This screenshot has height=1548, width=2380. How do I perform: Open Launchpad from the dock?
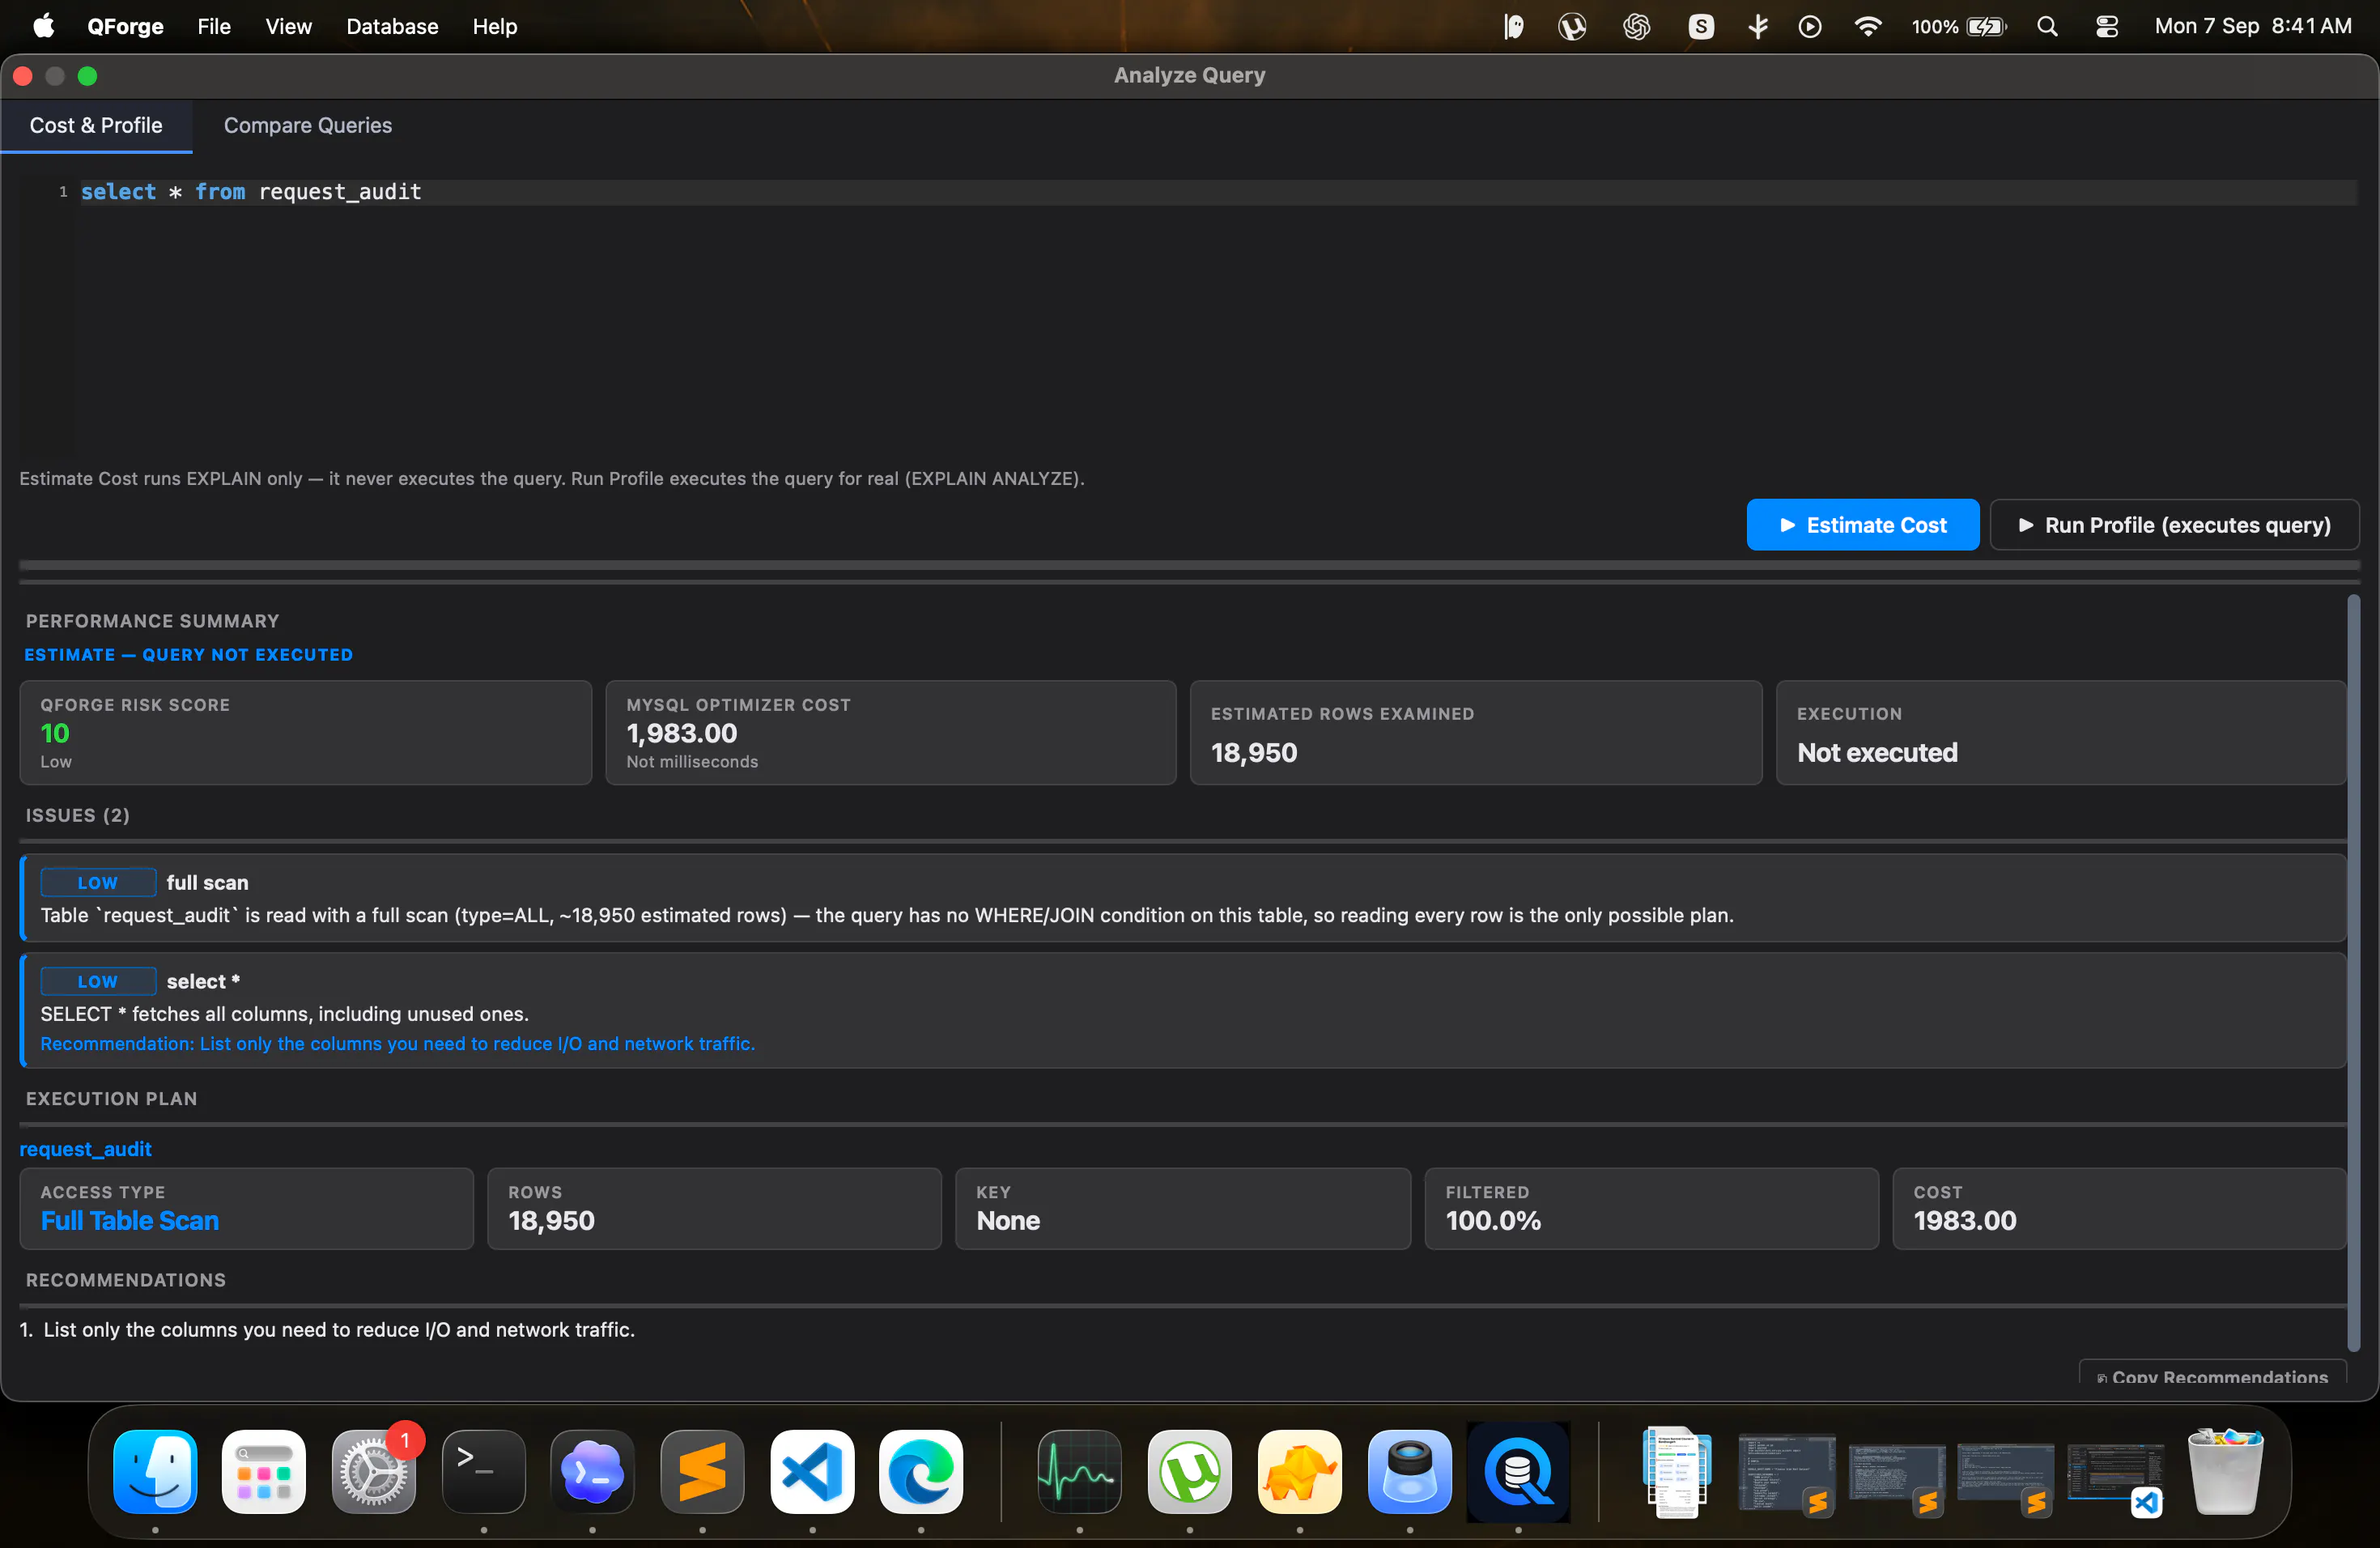264,1471
